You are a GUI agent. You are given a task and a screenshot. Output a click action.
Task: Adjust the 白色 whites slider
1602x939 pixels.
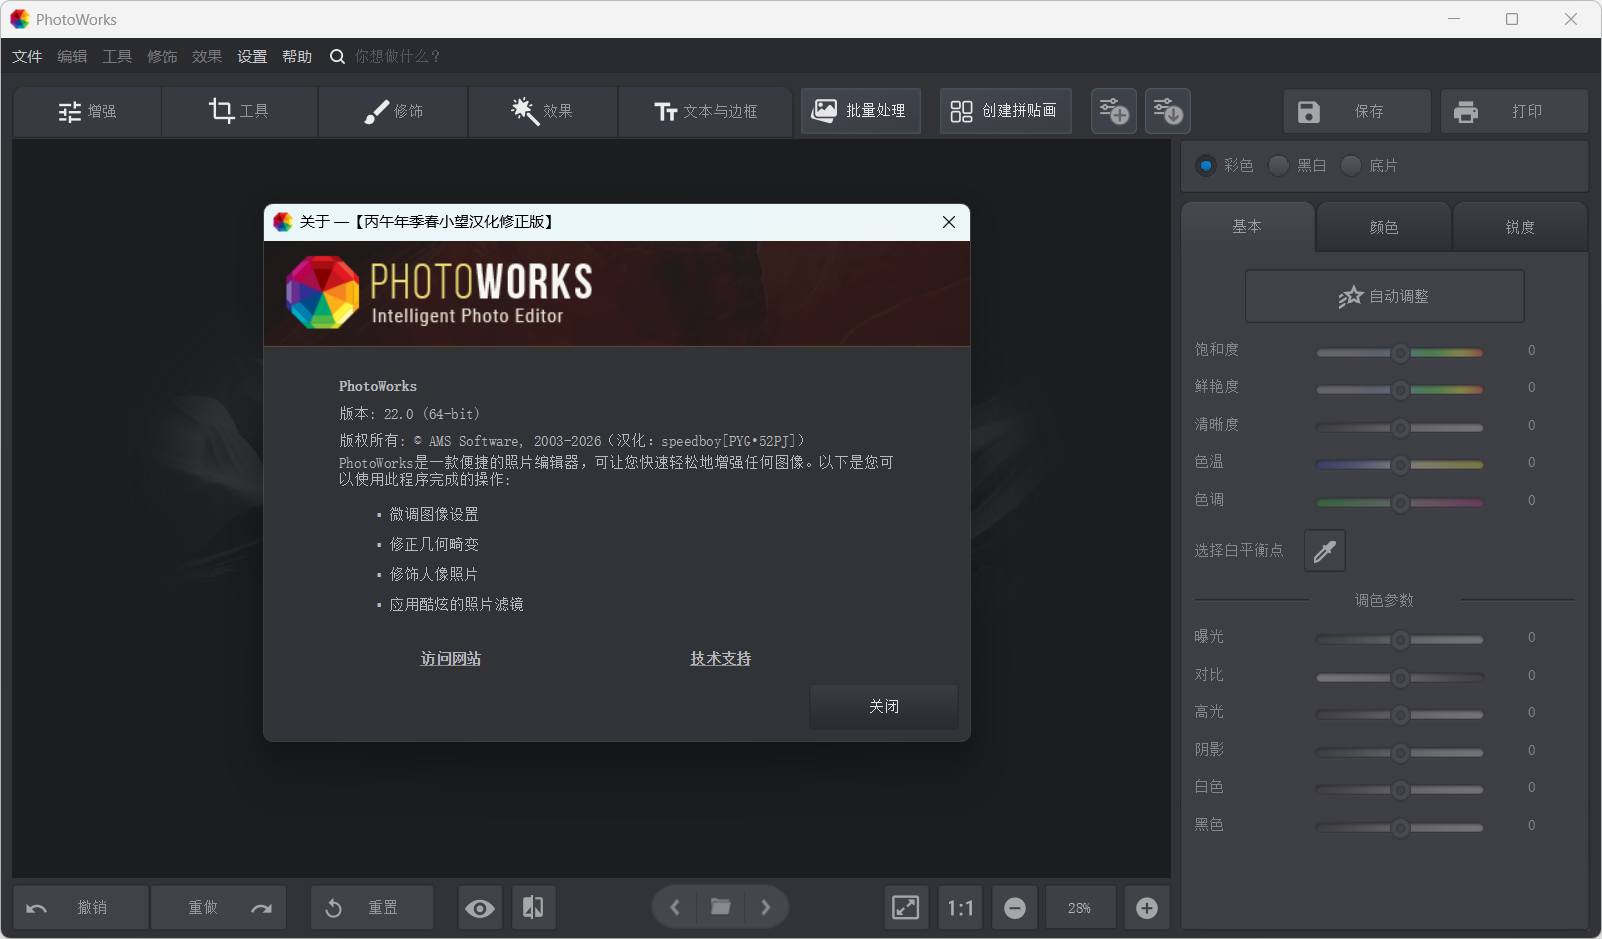[1400, 789]
